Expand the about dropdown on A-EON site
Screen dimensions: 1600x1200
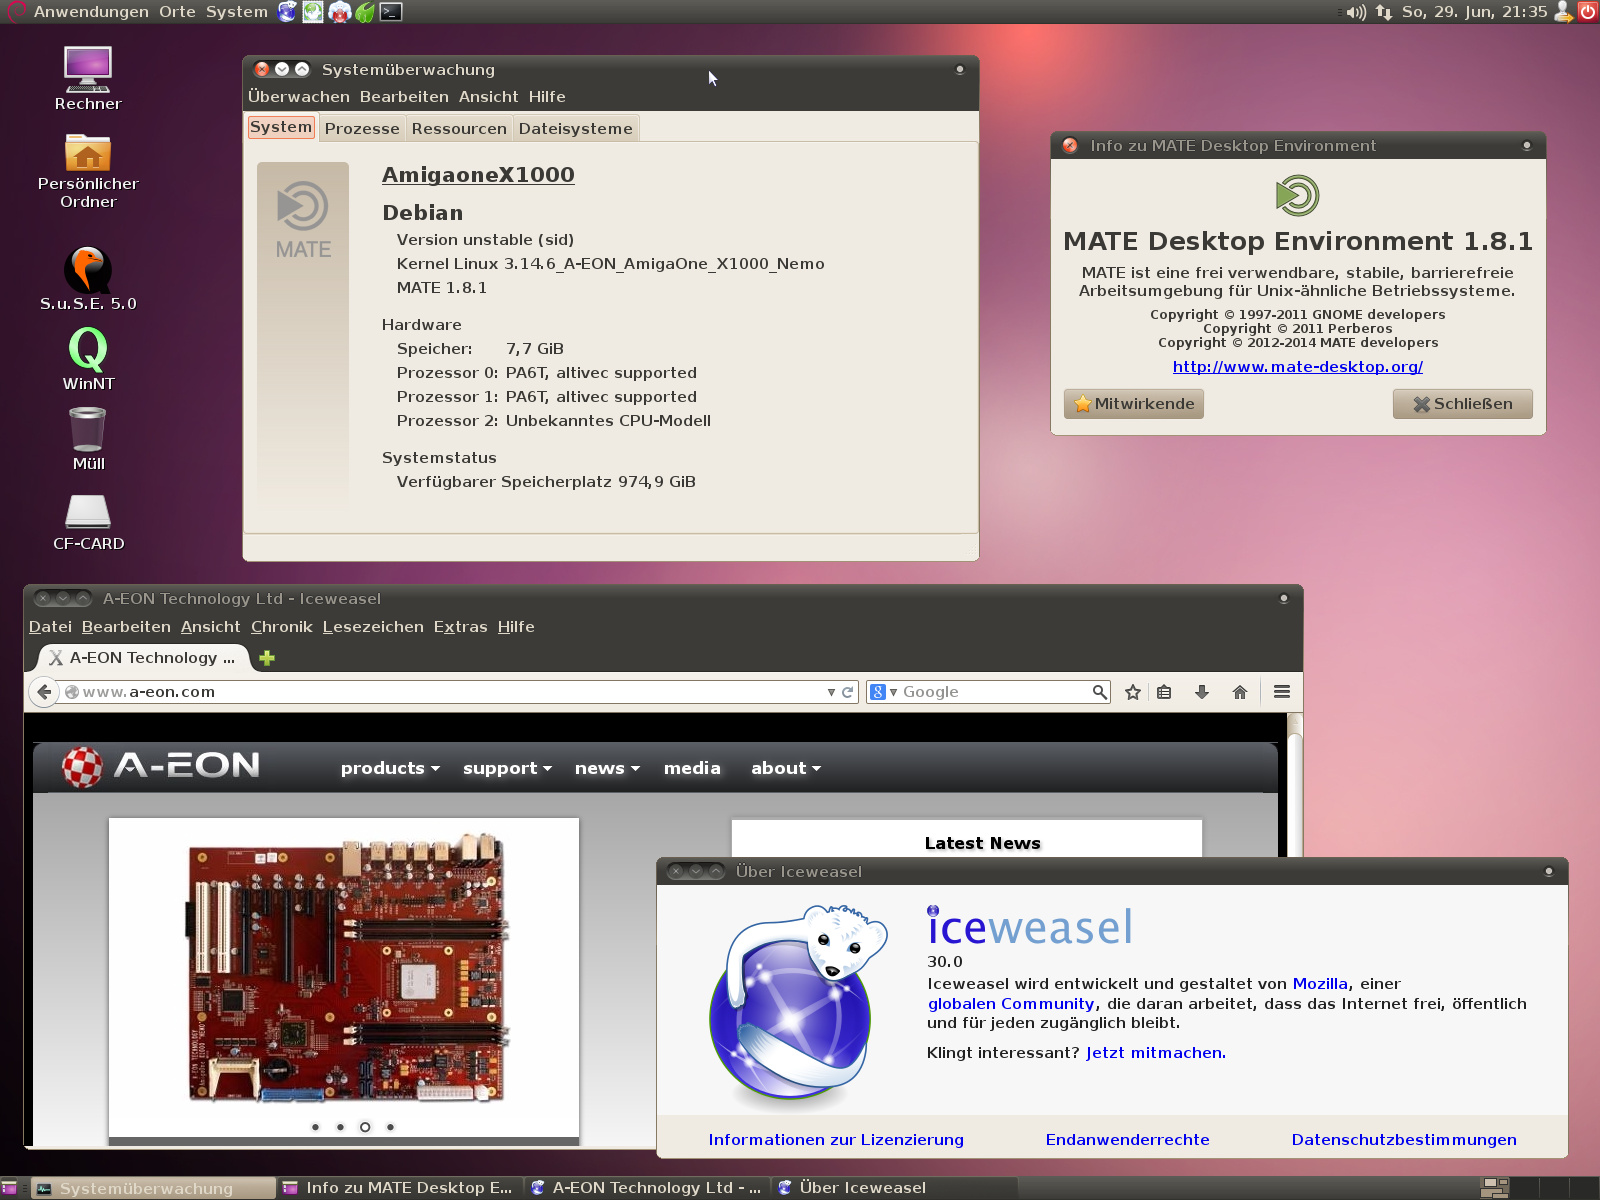786,768
